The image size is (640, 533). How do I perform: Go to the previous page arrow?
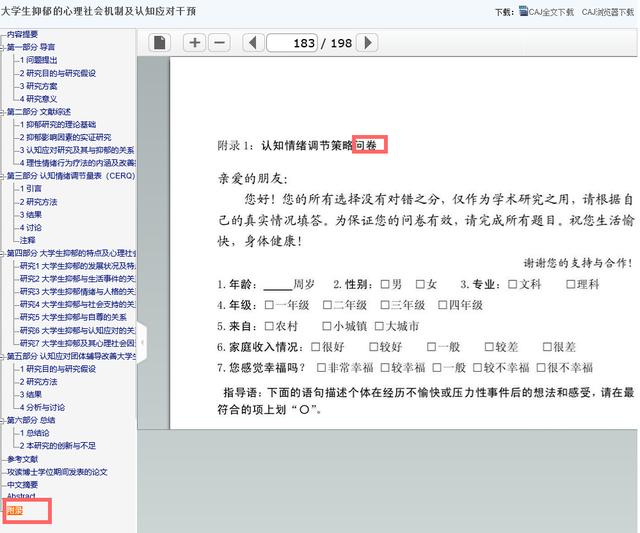(x=252, y=42)
